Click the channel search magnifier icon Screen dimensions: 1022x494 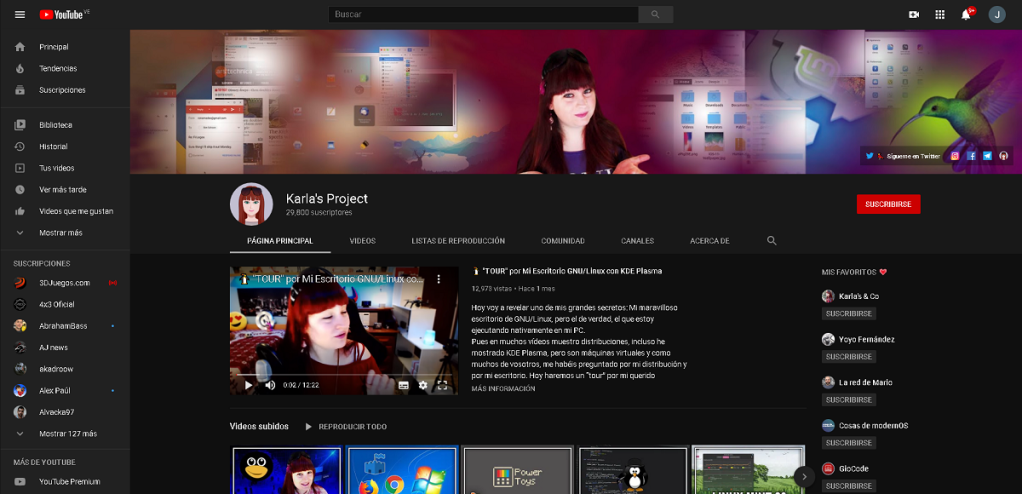click(x=772, y=240)
